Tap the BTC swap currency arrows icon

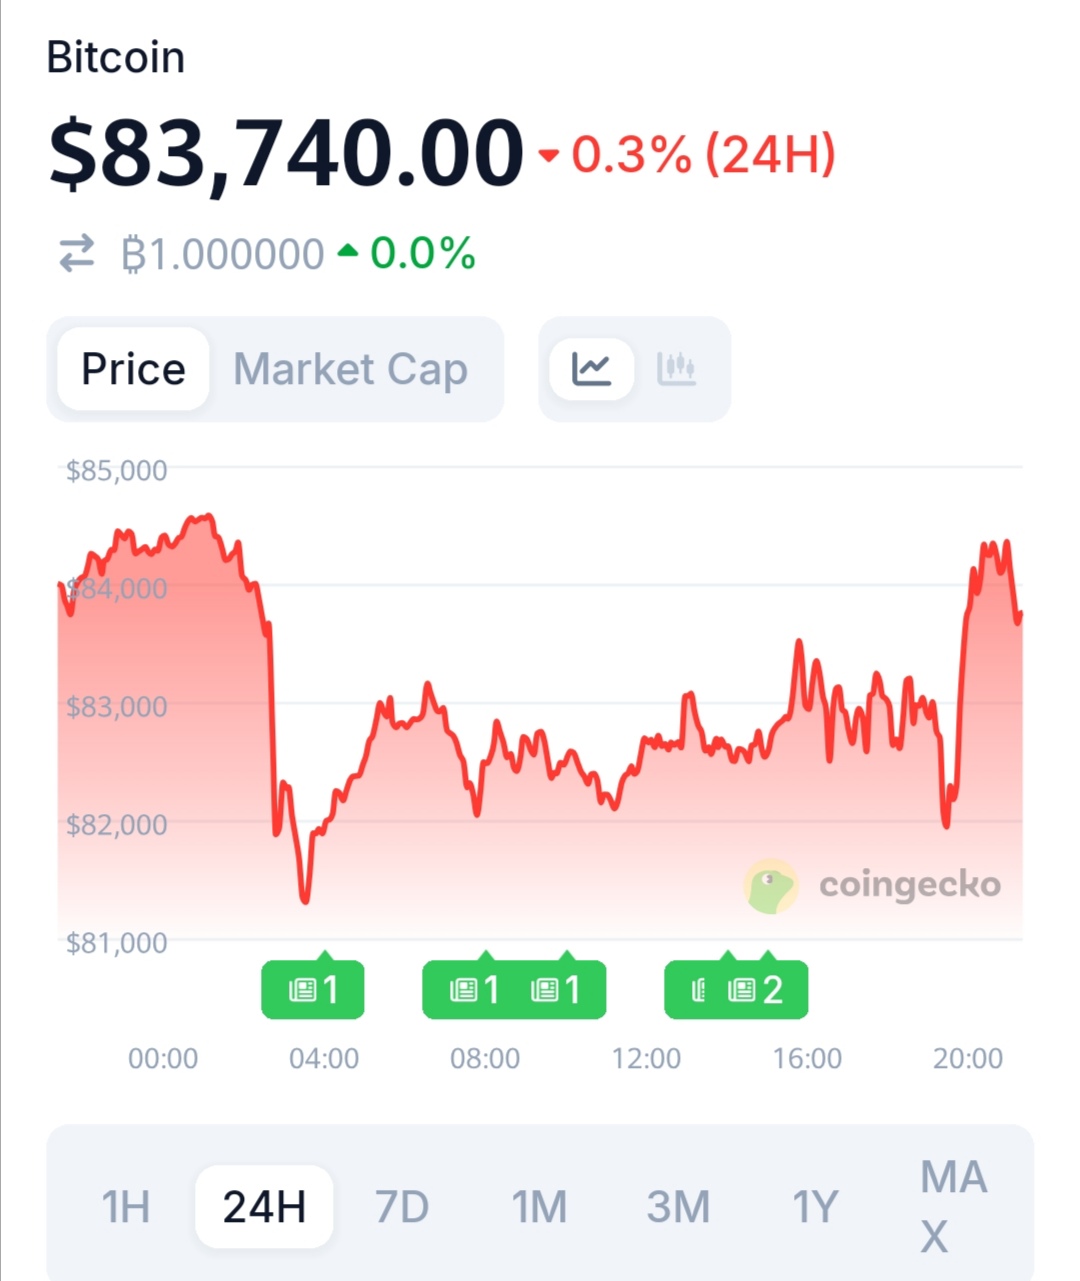[76, 253]
